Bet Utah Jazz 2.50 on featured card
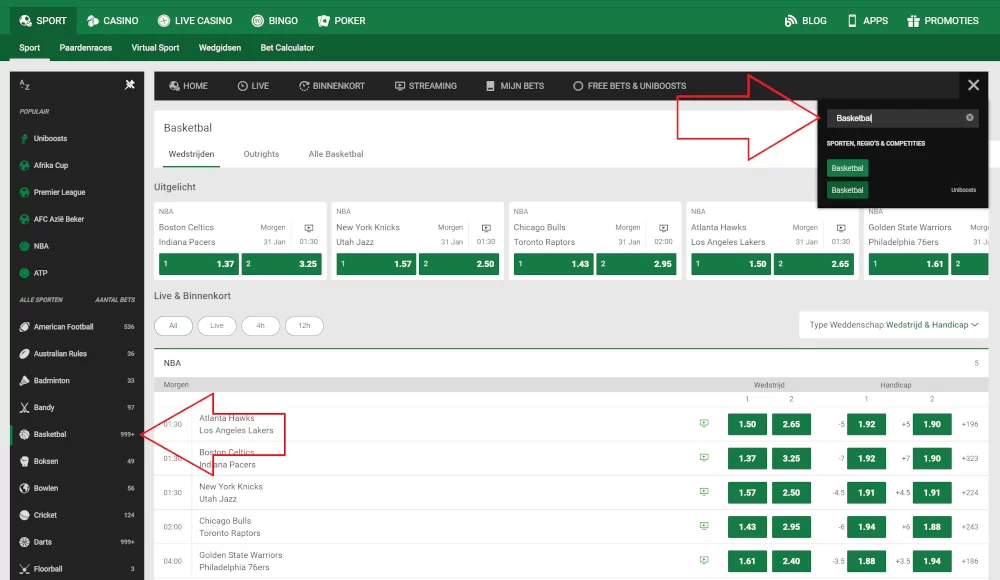 459,264
